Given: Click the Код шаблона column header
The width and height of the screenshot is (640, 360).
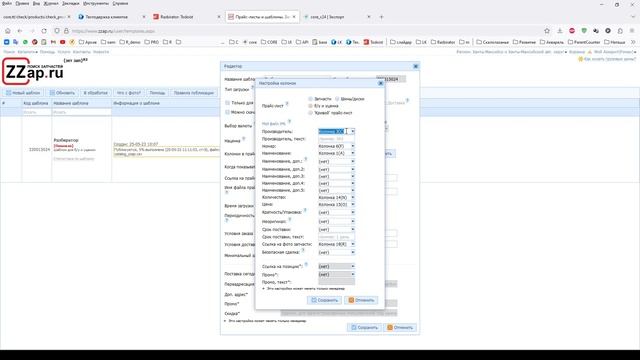Looking at the screenshot, I should coord(36,103).
